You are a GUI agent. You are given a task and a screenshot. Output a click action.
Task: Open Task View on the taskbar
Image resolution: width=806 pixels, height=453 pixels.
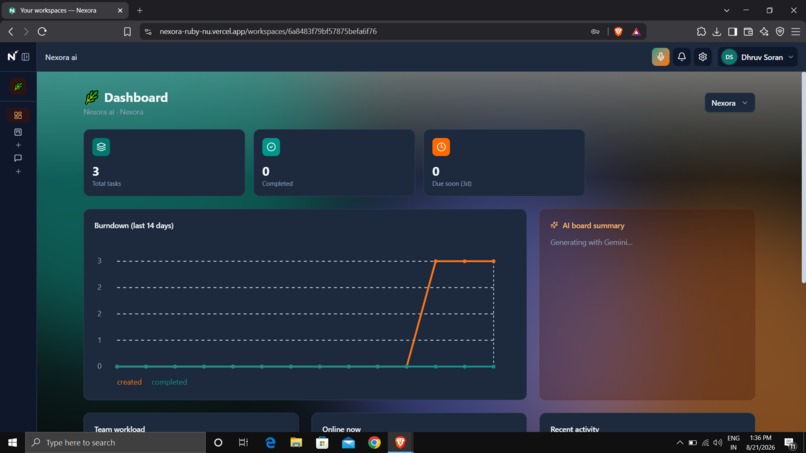pyautogui.click(x=243, y=442)
